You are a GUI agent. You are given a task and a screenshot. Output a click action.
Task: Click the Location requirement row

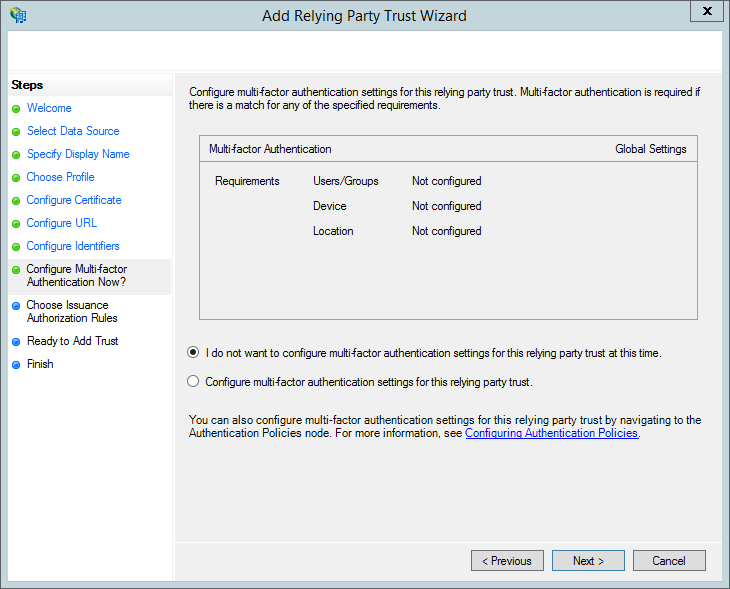pos(333,231)
